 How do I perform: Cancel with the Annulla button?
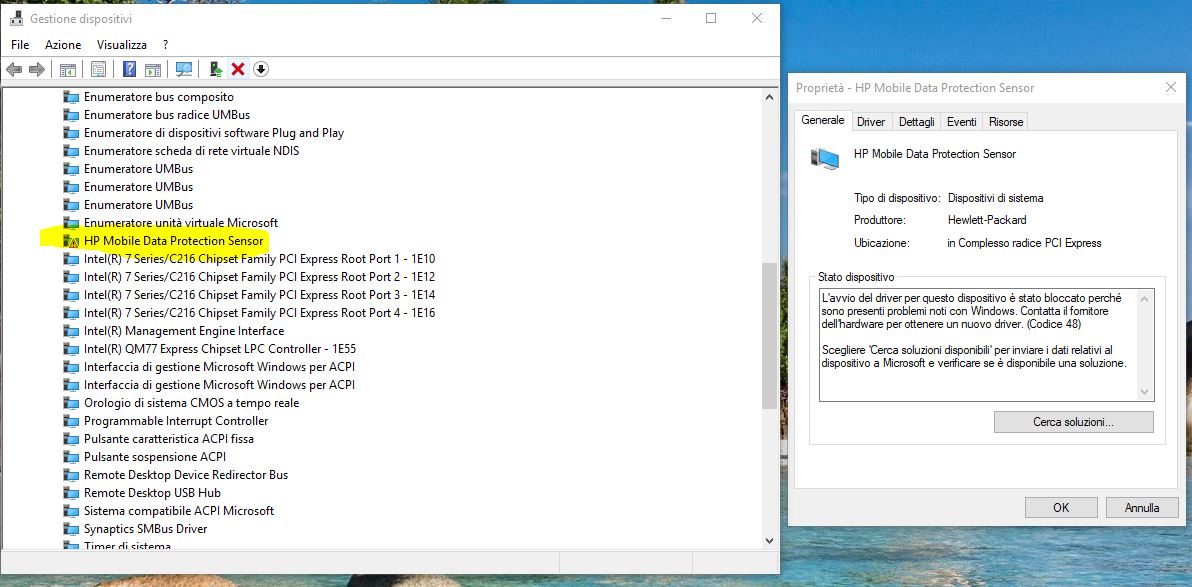[x=1142, y=507]
